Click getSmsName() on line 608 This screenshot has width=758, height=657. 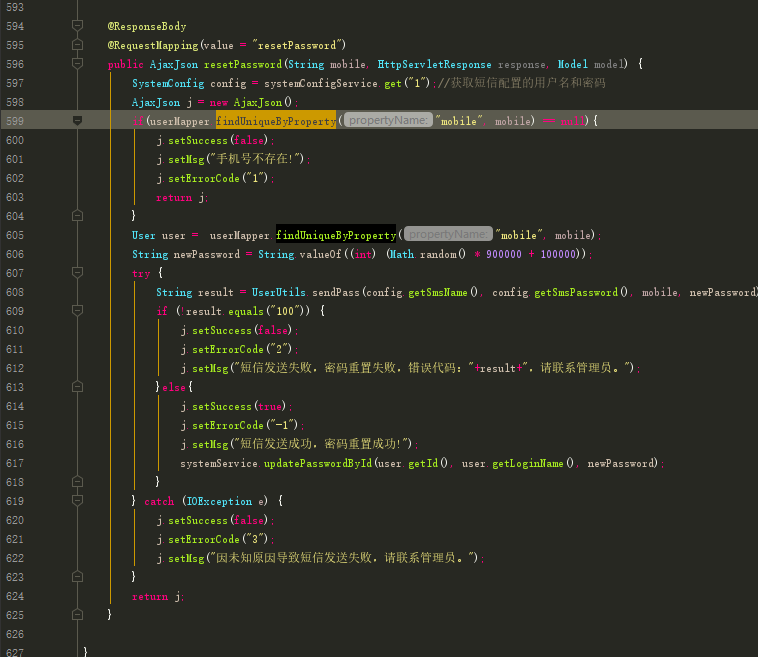pos(443,292)
